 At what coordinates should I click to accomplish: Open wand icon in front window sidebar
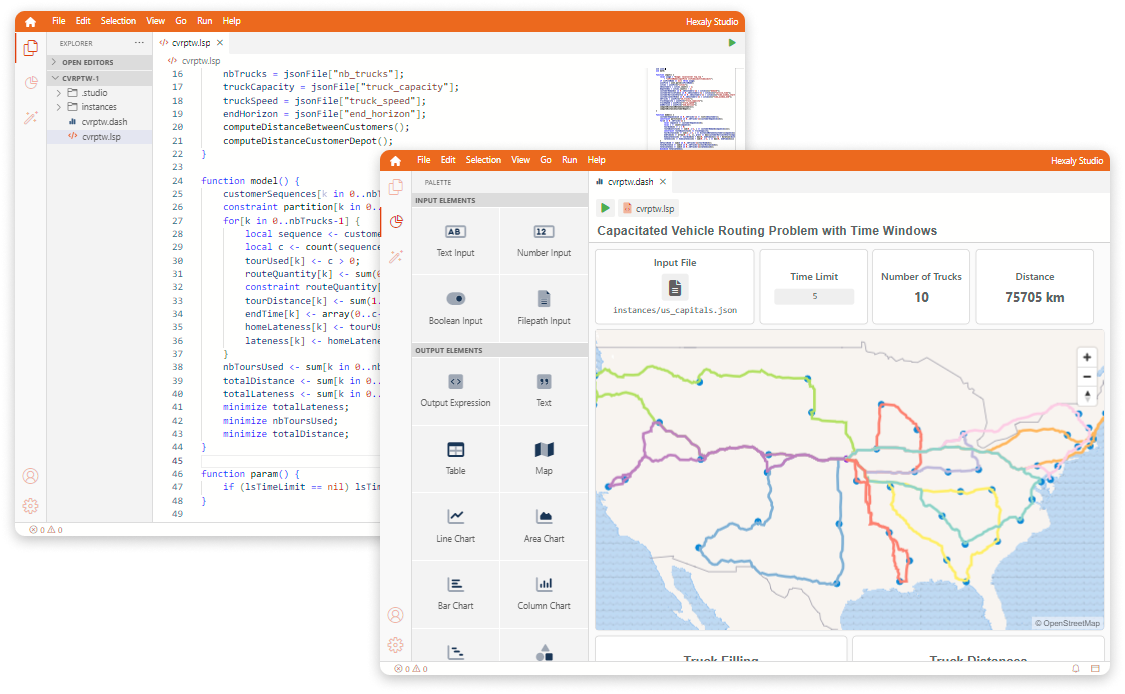pyautogui.click(x=395, y=256)
